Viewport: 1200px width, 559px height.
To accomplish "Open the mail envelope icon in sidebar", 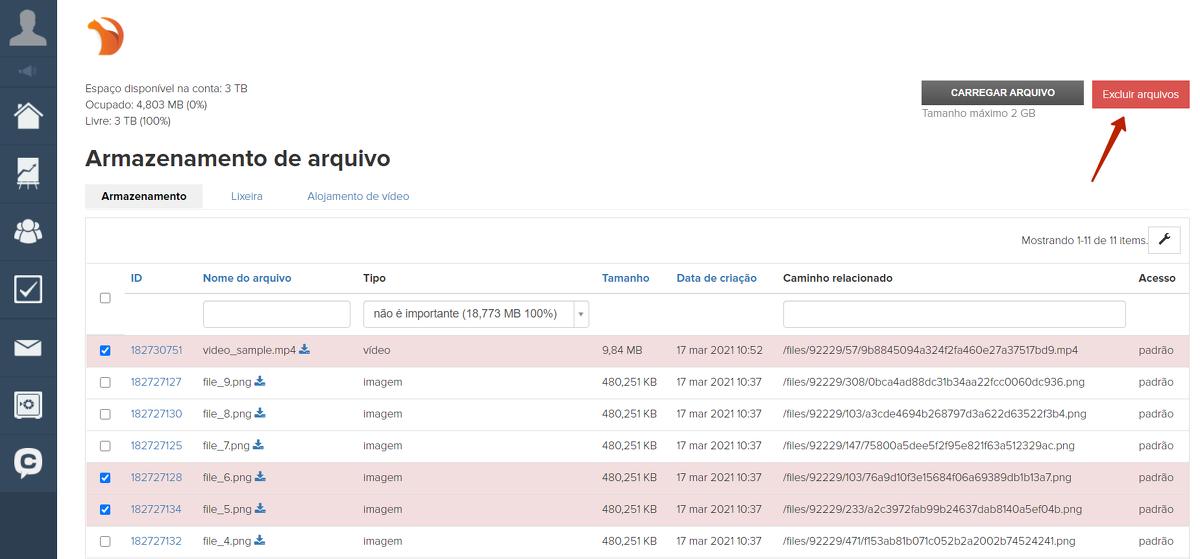I will (x=28, y=347).
